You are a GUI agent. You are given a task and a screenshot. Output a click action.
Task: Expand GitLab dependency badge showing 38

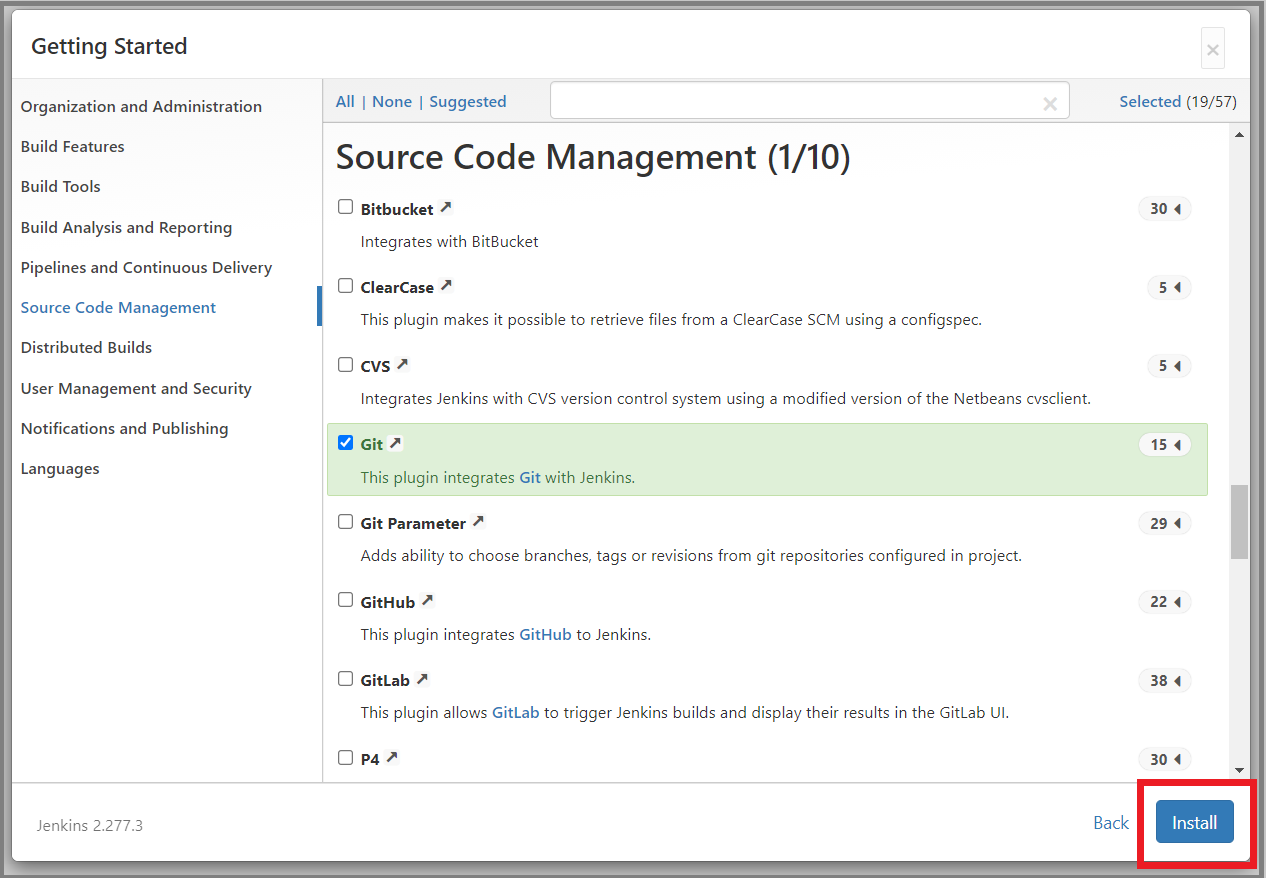coord(1165,680)
